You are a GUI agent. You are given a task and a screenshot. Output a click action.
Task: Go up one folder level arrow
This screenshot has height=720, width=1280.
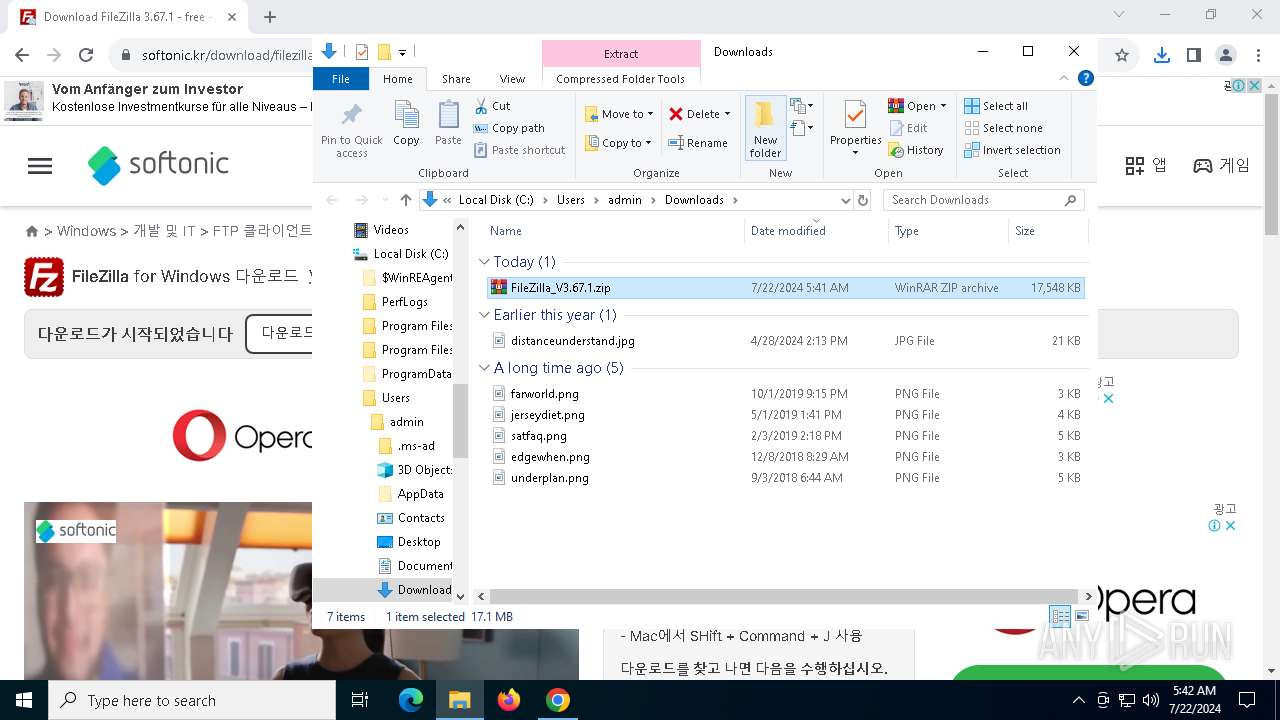point(405,200)
